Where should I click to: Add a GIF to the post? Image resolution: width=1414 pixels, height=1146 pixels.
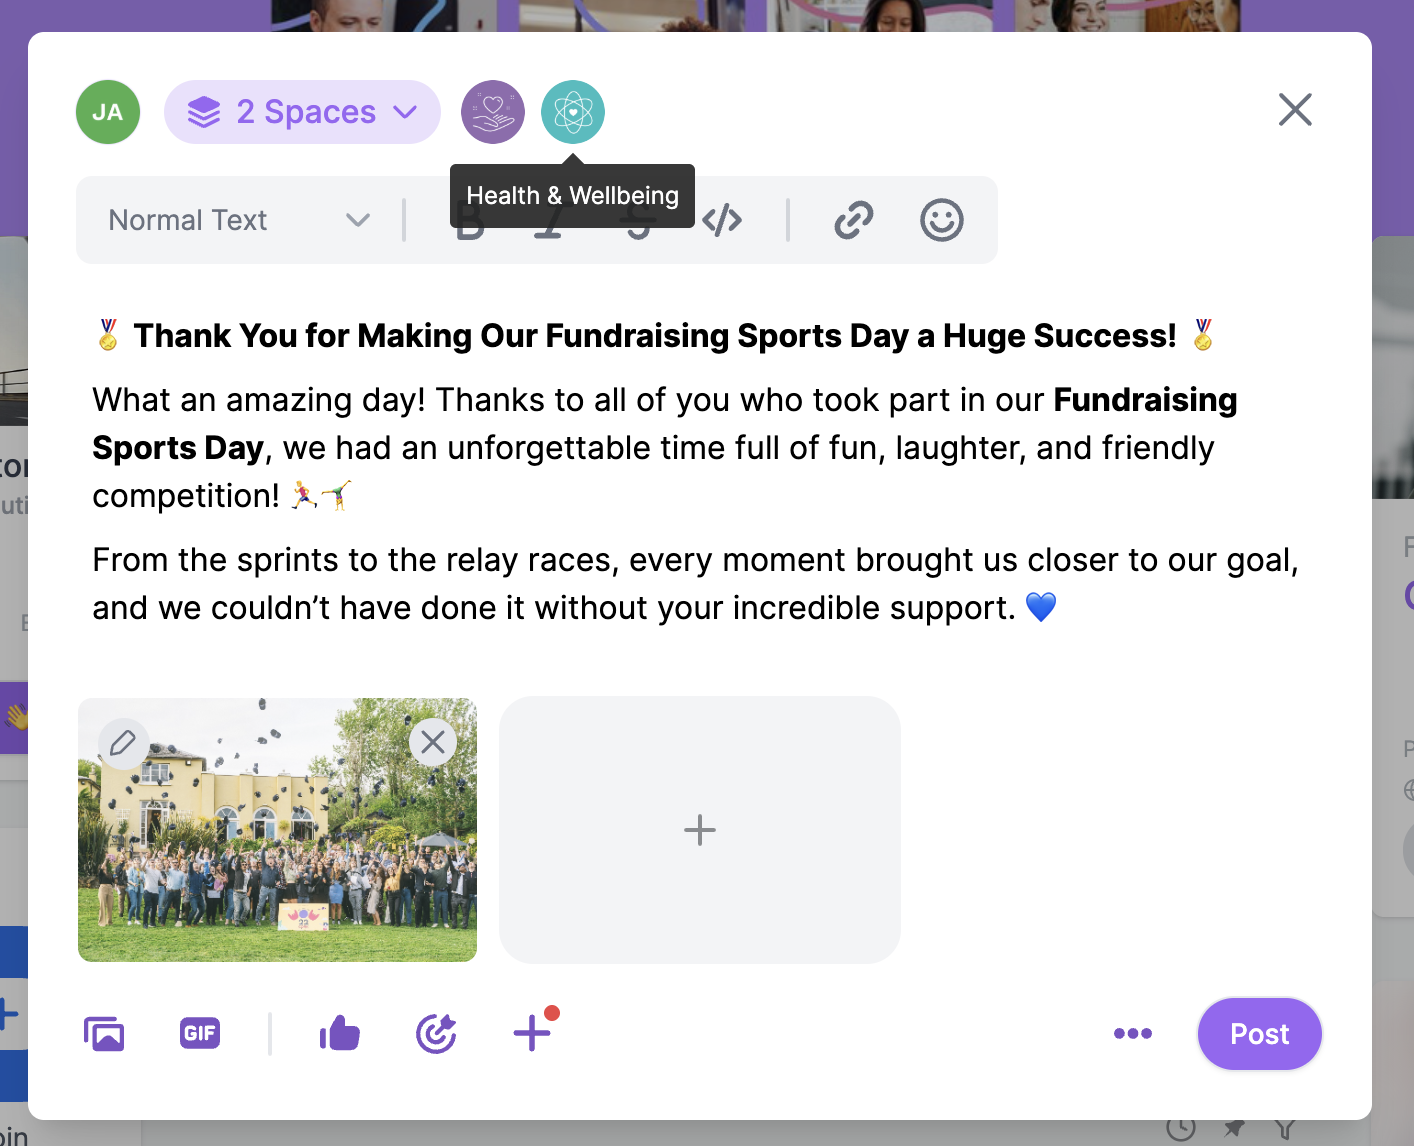pyautogui.click(x=200, y=1033)
